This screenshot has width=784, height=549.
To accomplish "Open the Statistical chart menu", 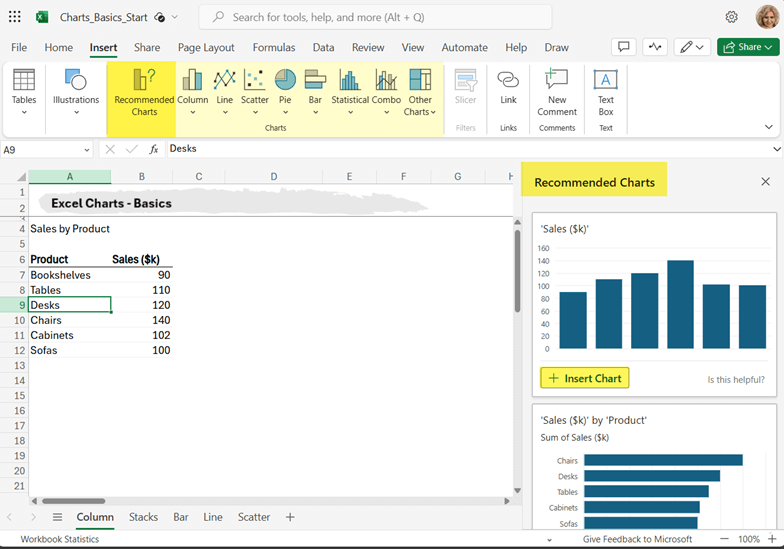I will pos(350,92).
